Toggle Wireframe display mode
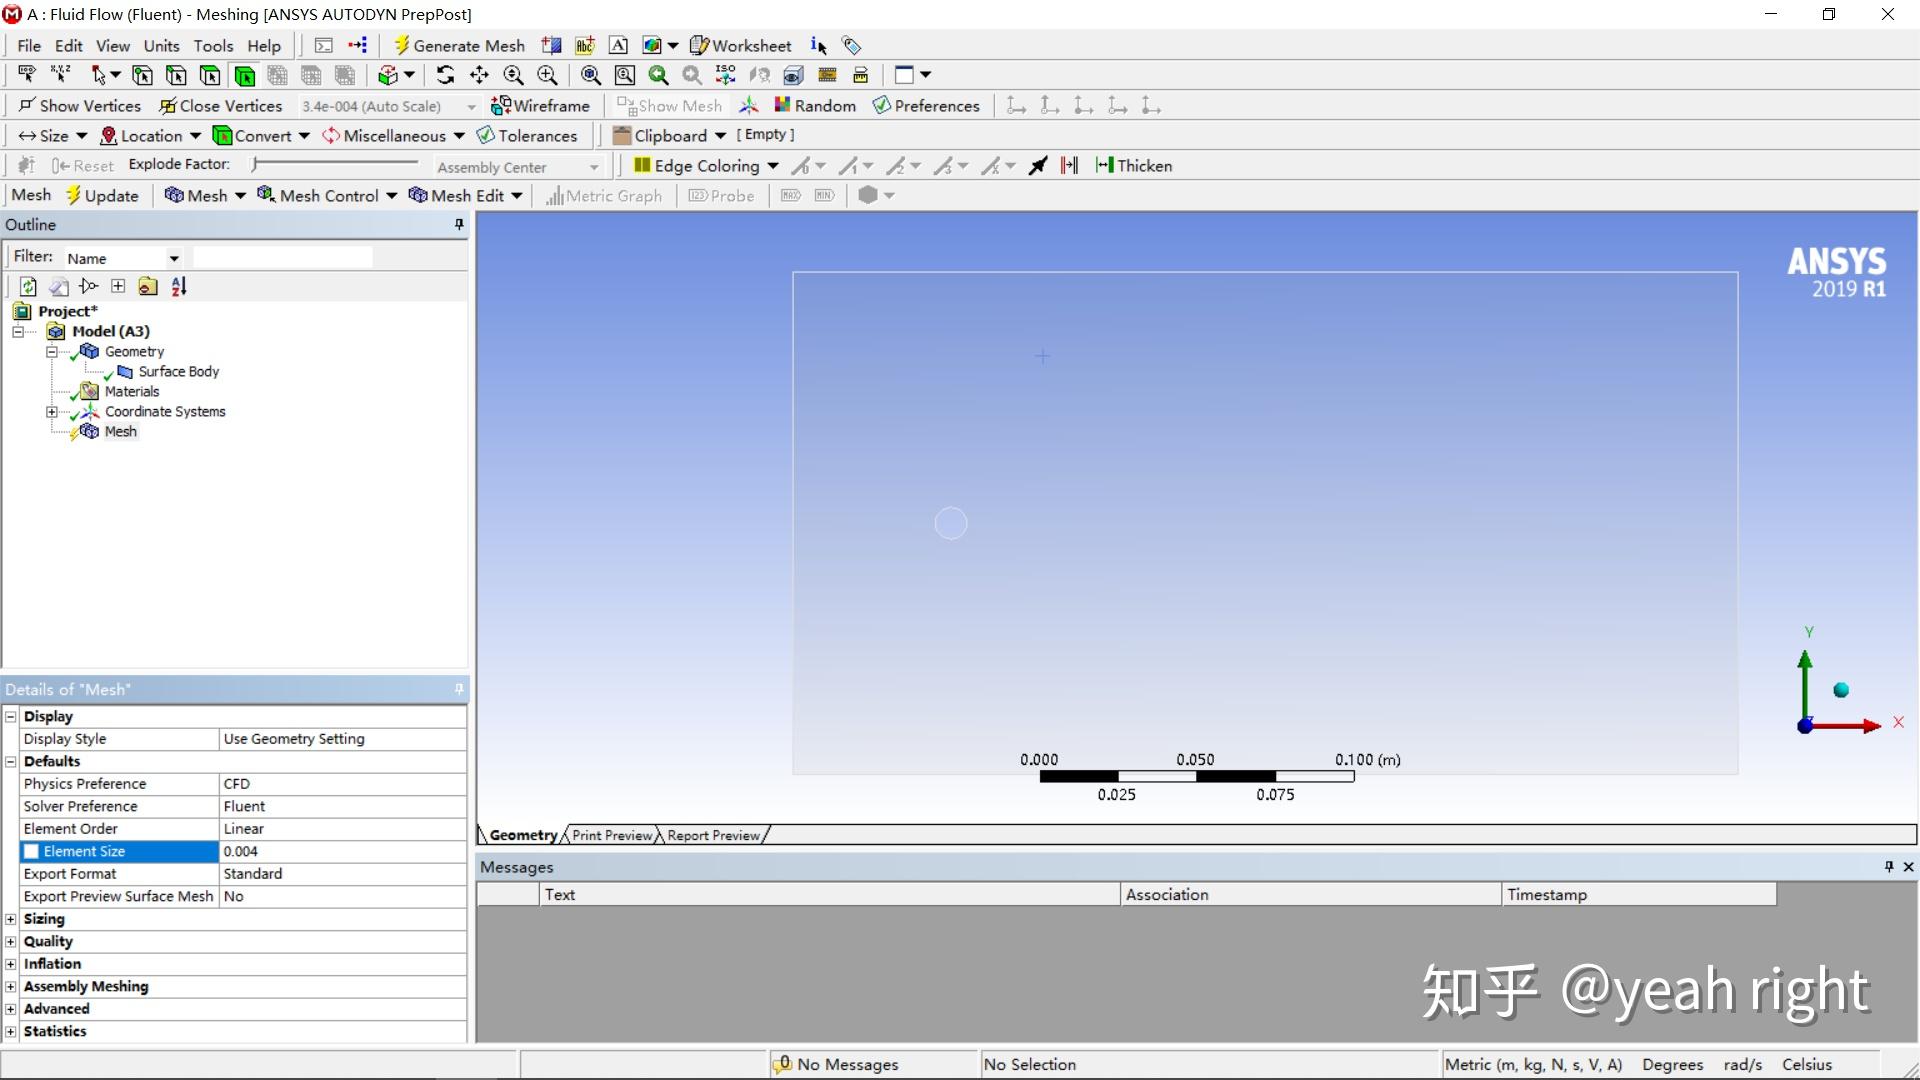Image resolution: width=1920 pixels, height=1080 pixels. click(540, 106)
